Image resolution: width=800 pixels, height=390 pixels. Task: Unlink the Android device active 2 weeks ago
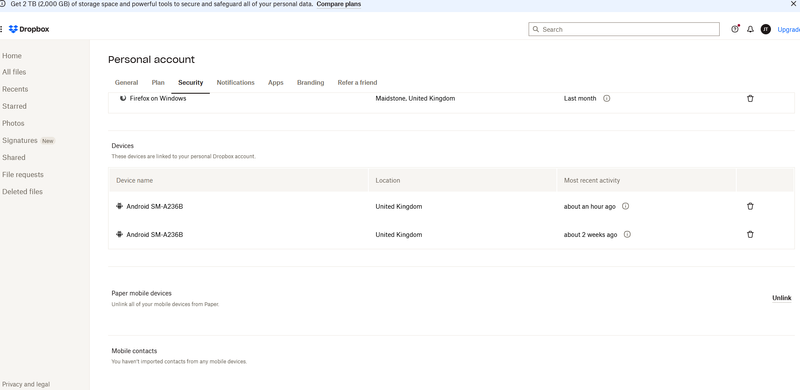pos(750,234)
